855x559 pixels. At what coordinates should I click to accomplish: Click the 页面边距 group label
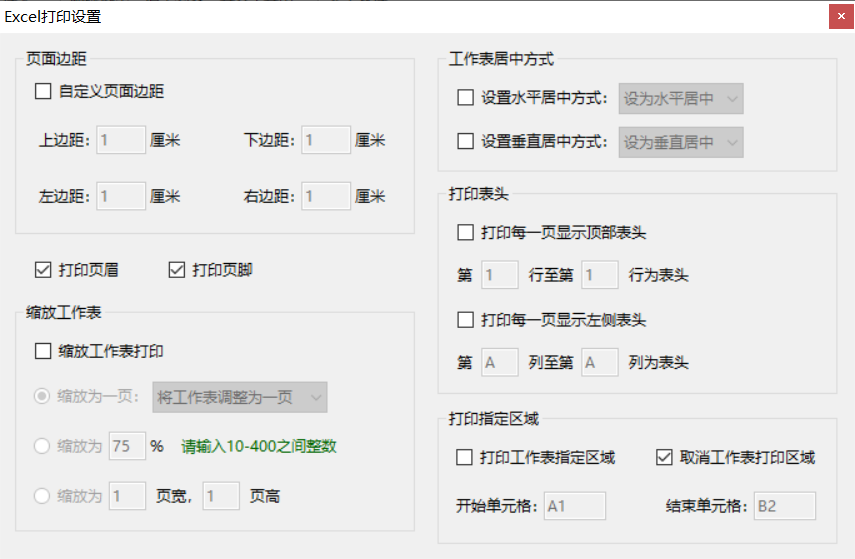[56, 58]
